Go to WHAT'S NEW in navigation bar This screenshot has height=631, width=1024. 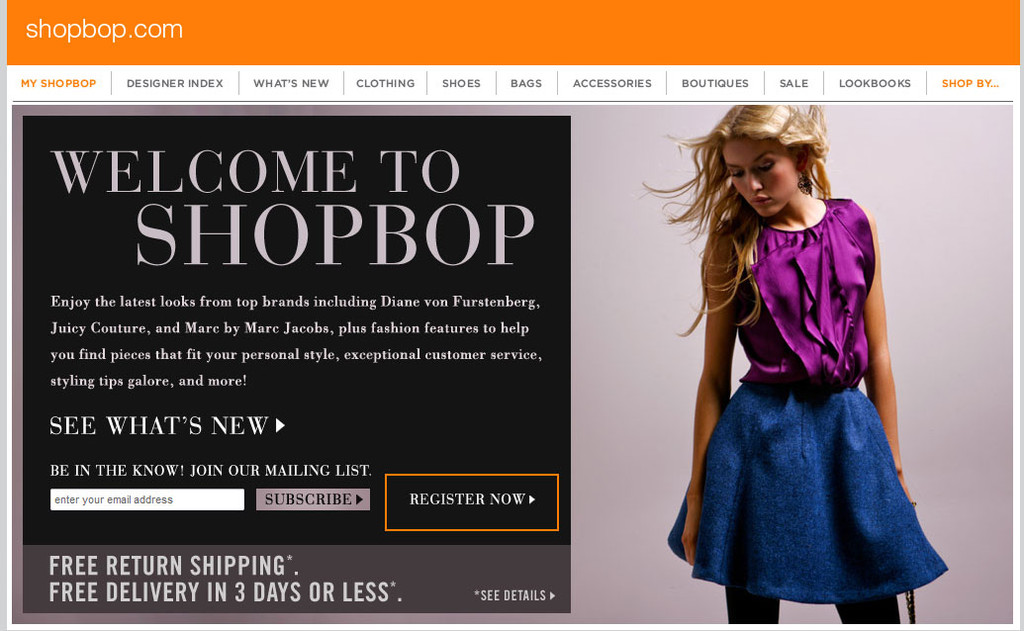(291, 84)
